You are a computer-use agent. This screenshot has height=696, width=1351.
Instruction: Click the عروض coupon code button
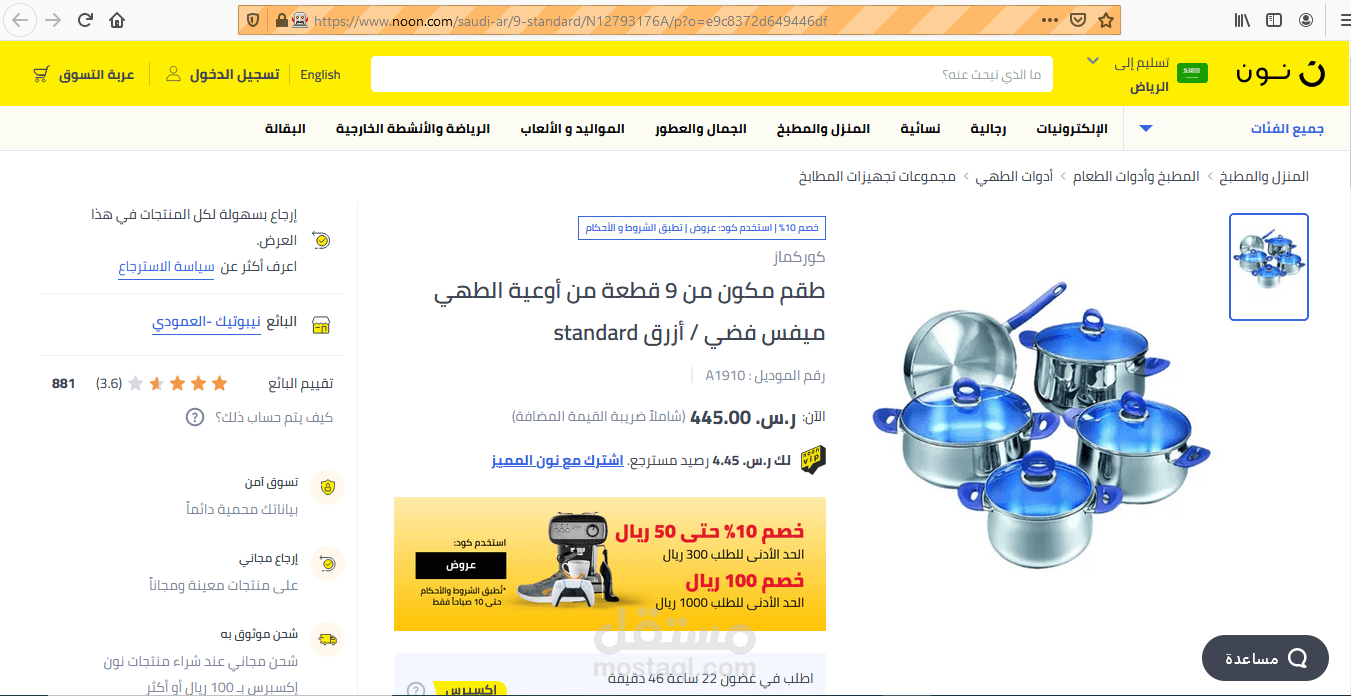[461, 565]
